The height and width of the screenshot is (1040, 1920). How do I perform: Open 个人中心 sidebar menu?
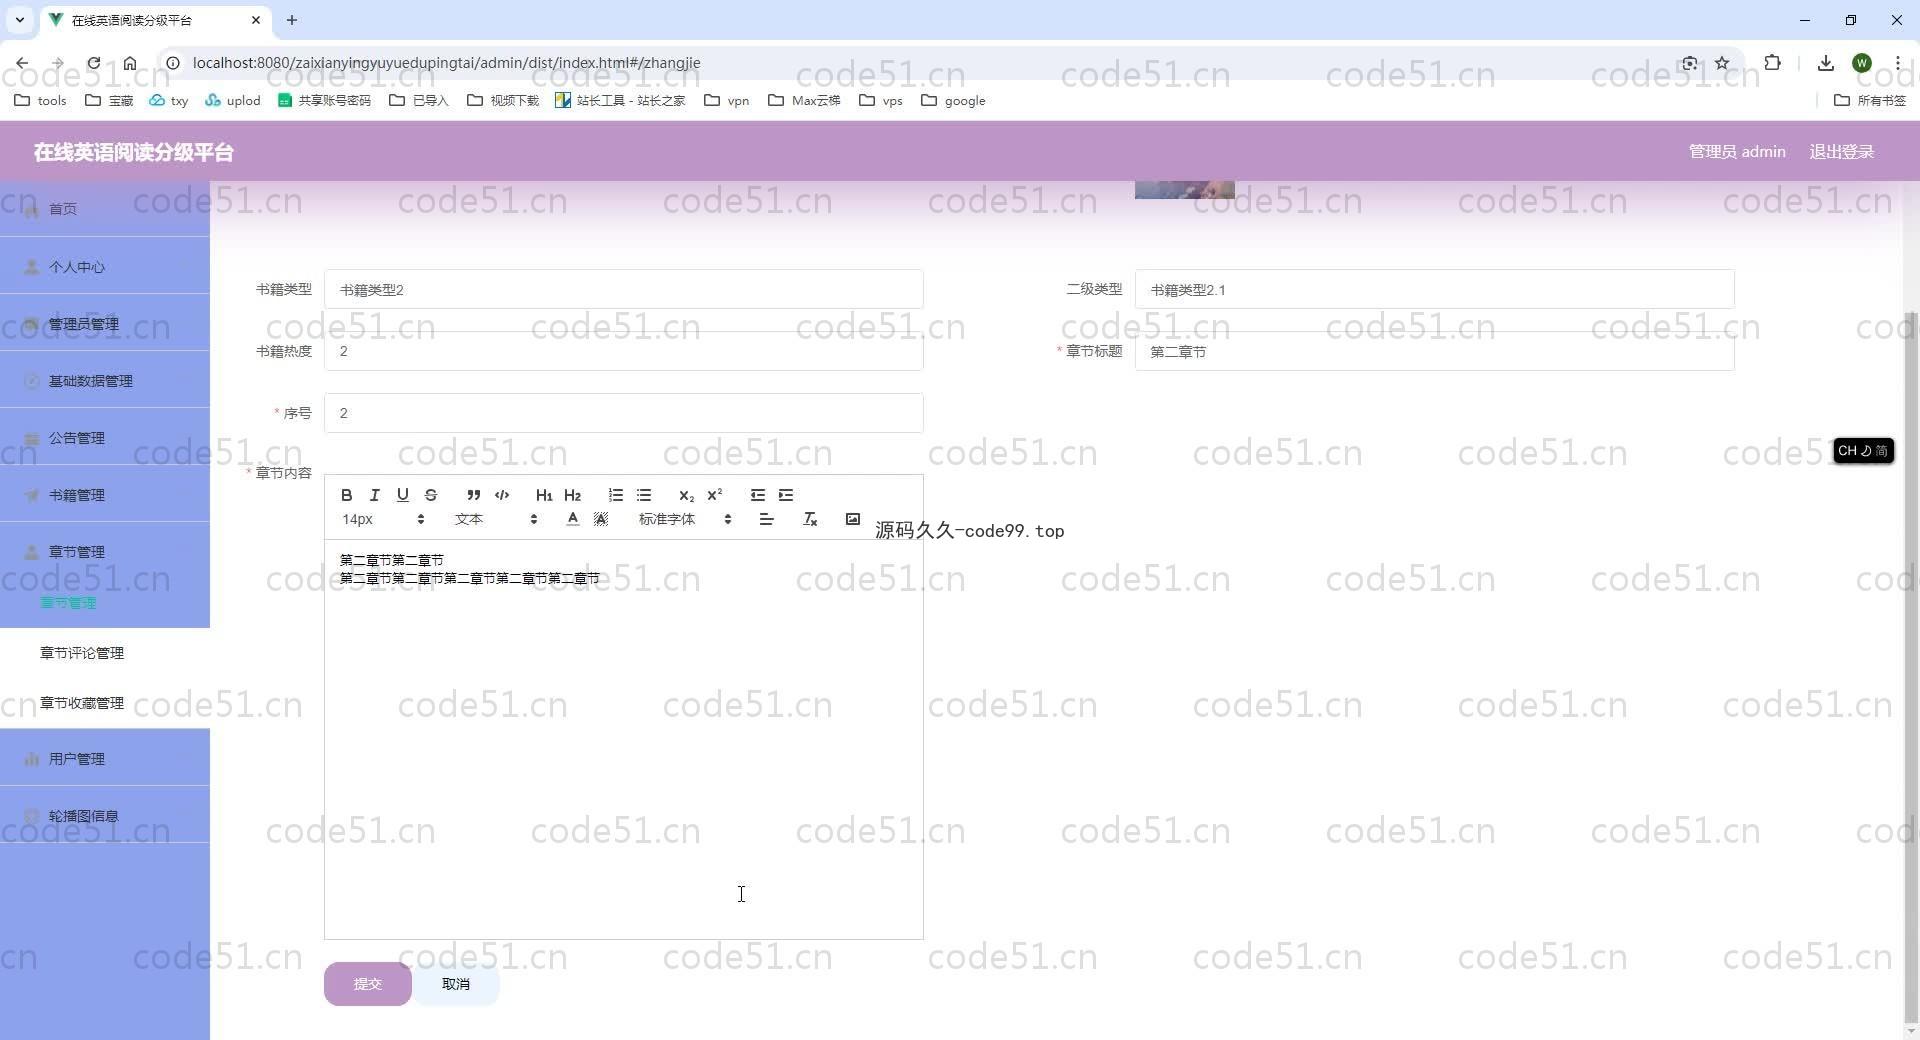pos(105,267)
